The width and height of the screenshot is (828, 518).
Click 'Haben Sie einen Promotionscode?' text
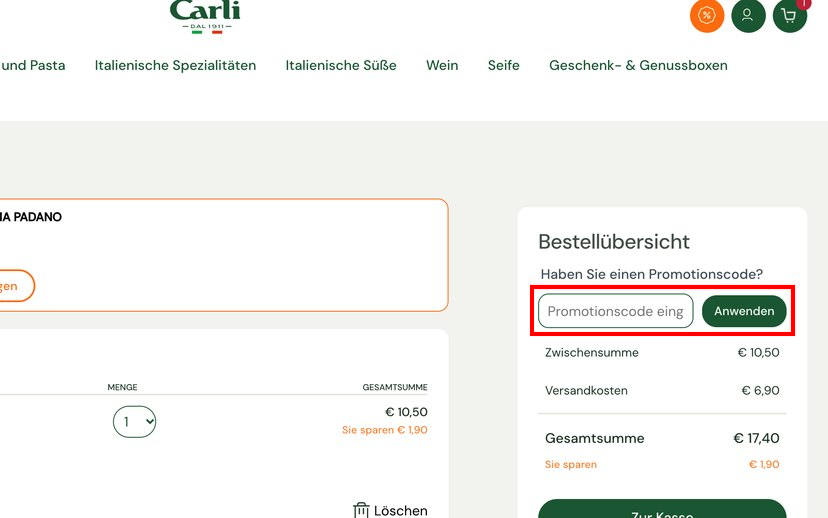[652, 274]
